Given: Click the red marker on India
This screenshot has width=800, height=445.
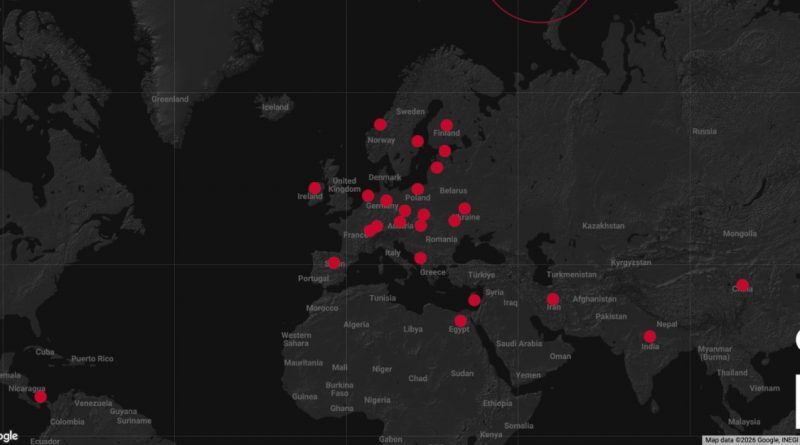Looking at the screenshot, I should tap(650, 337).
